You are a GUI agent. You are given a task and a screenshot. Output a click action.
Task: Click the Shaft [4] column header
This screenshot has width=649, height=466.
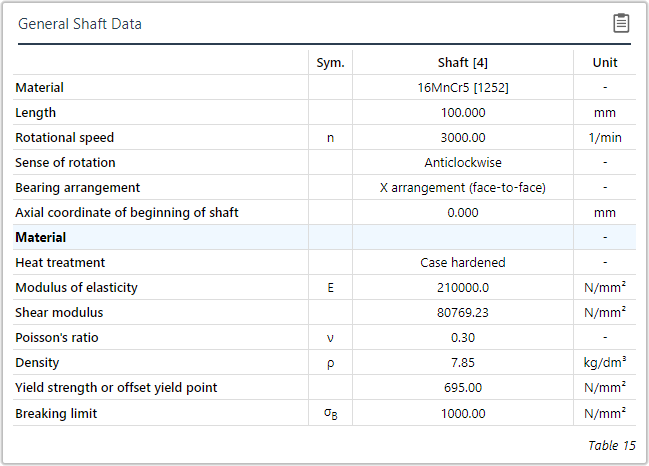pyautogui.click(x=463, y=62)
